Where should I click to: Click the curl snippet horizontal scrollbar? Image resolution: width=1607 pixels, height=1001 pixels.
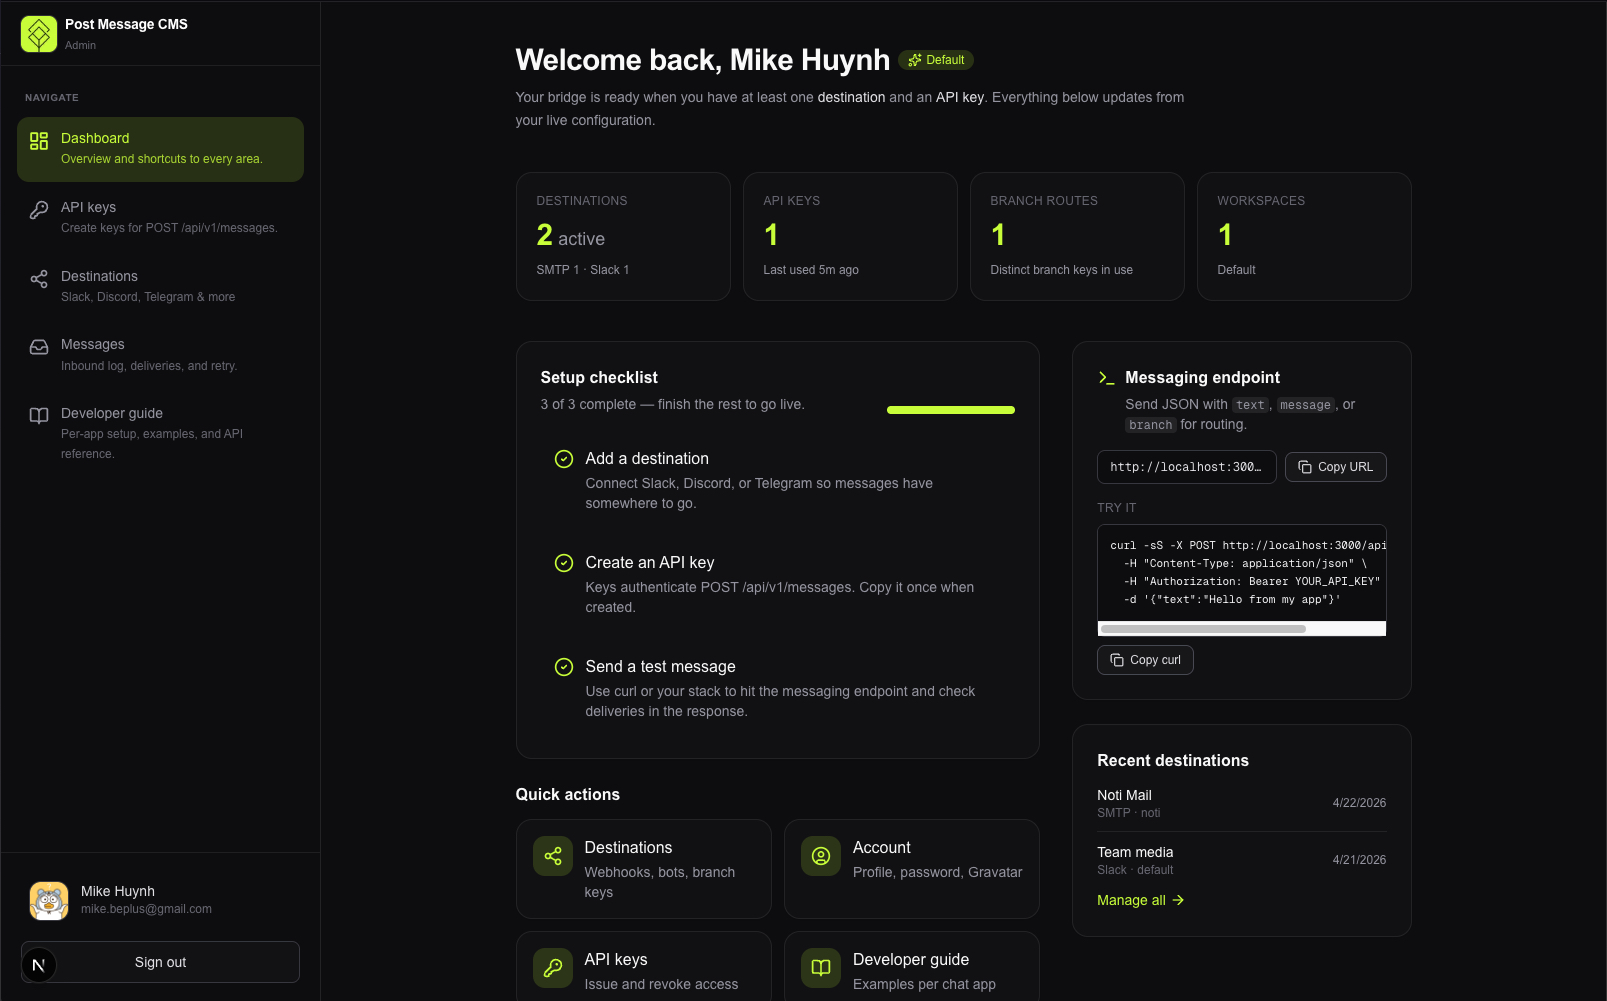(x=1203, y=629)
